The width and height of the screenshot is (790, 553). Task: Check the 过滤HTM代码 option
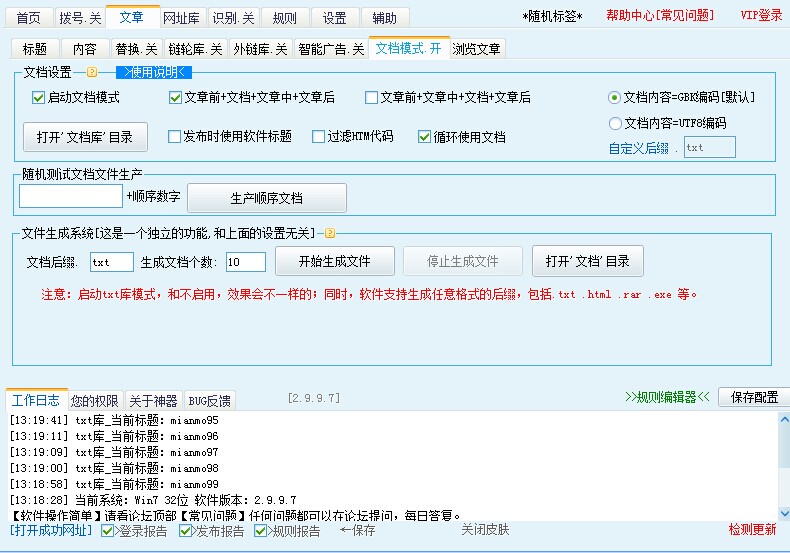point(319,137)
